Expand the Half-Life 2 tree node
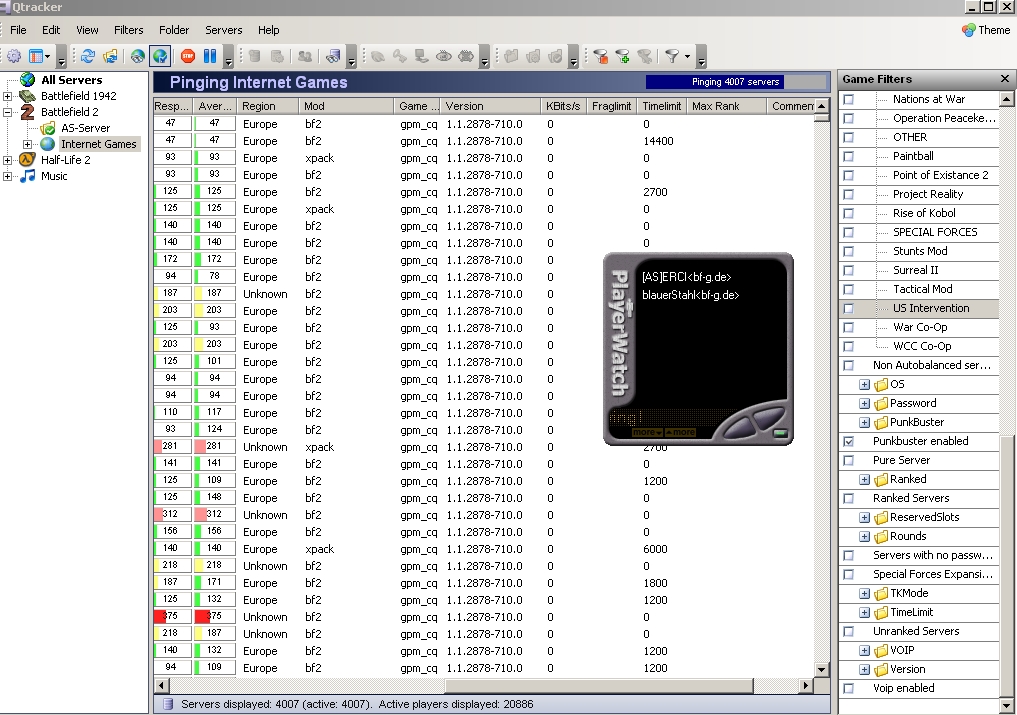This screenshot has height=715, width=1017. click(7, 160)
